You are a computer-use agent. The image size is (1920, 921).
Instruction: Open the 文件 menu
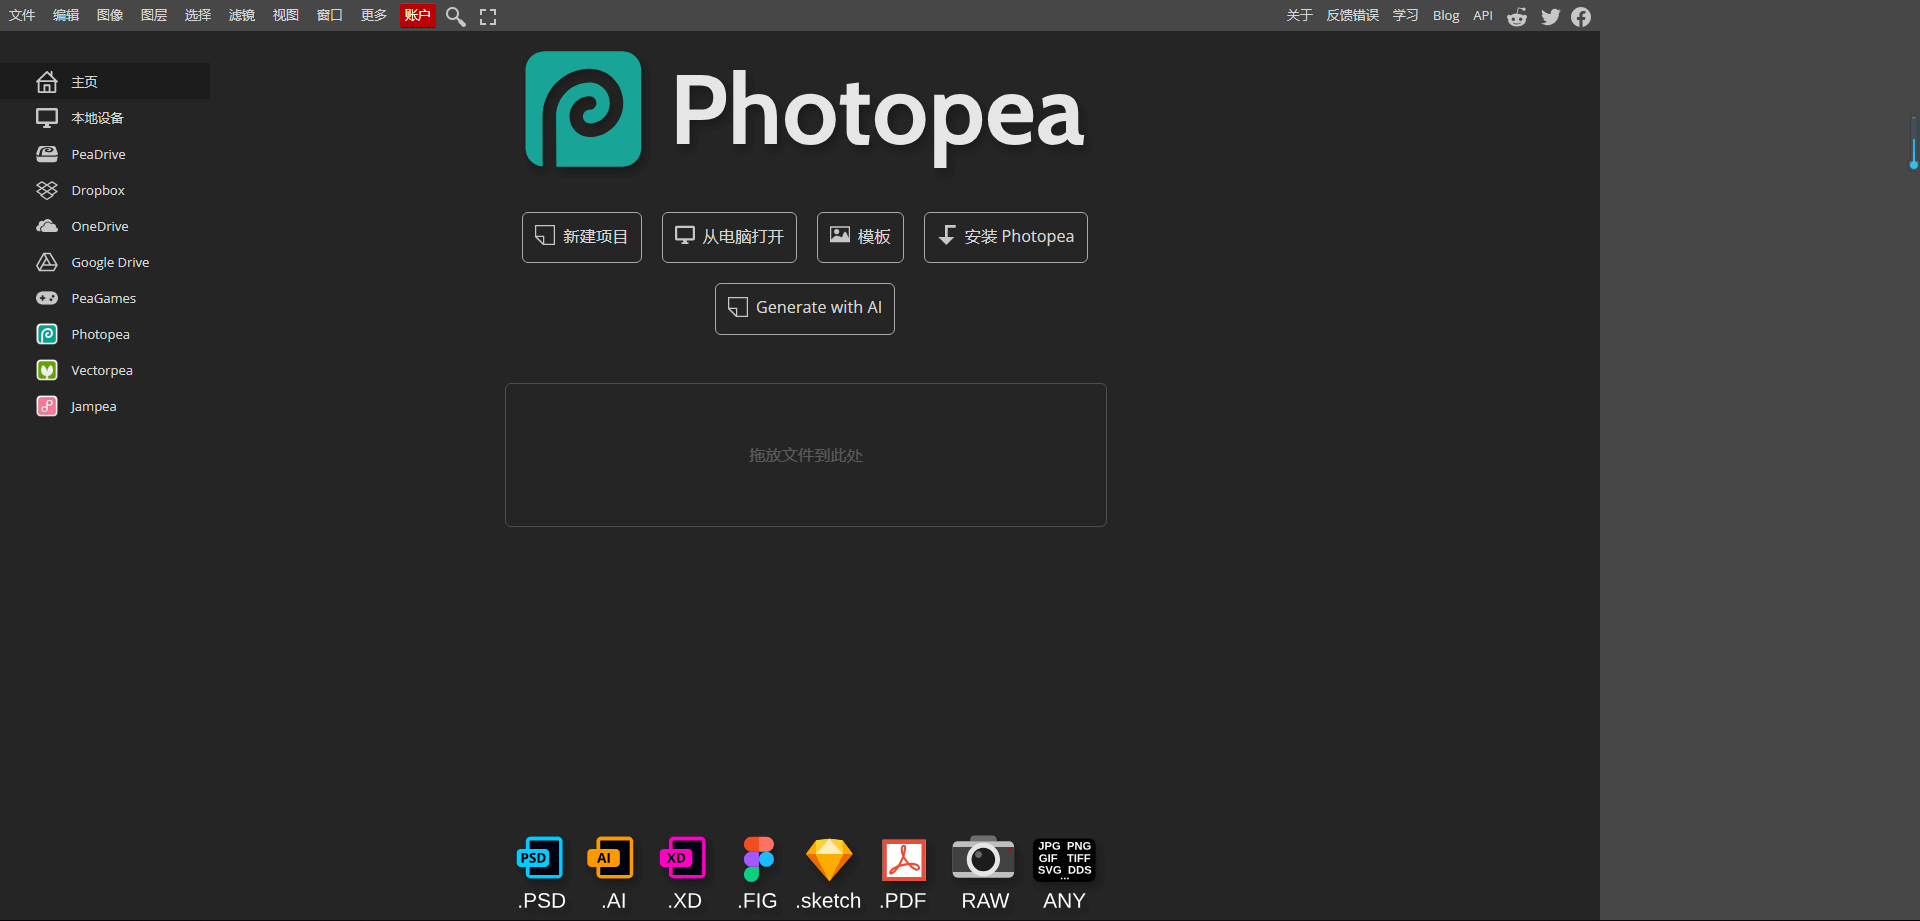pyautogui.click(x=22, y=15)
